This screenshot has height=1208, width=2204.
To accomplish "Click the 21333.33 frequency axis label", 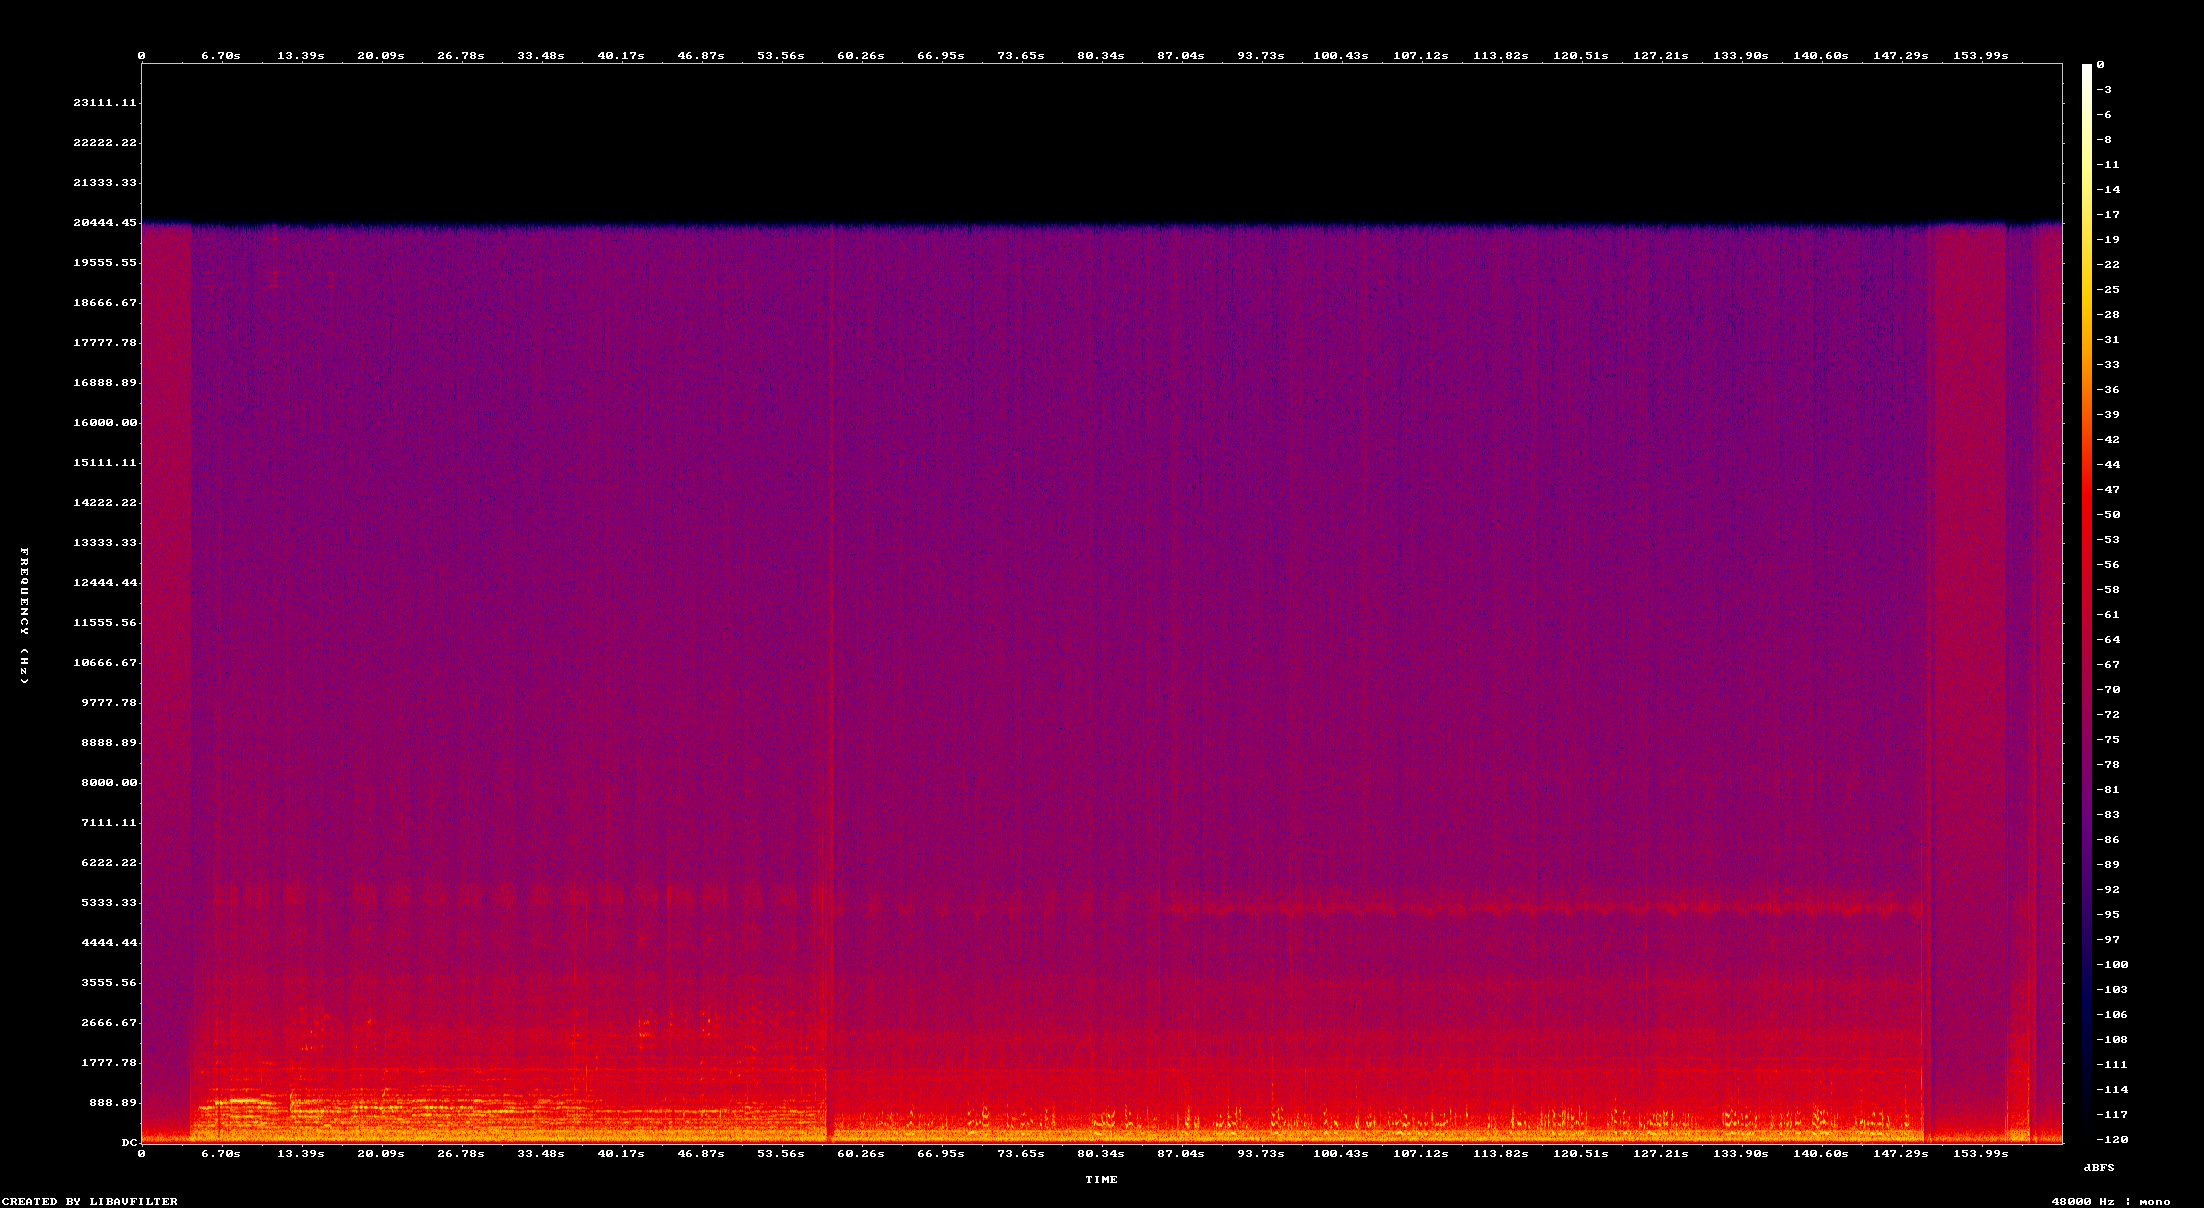I will coord(105,183).
